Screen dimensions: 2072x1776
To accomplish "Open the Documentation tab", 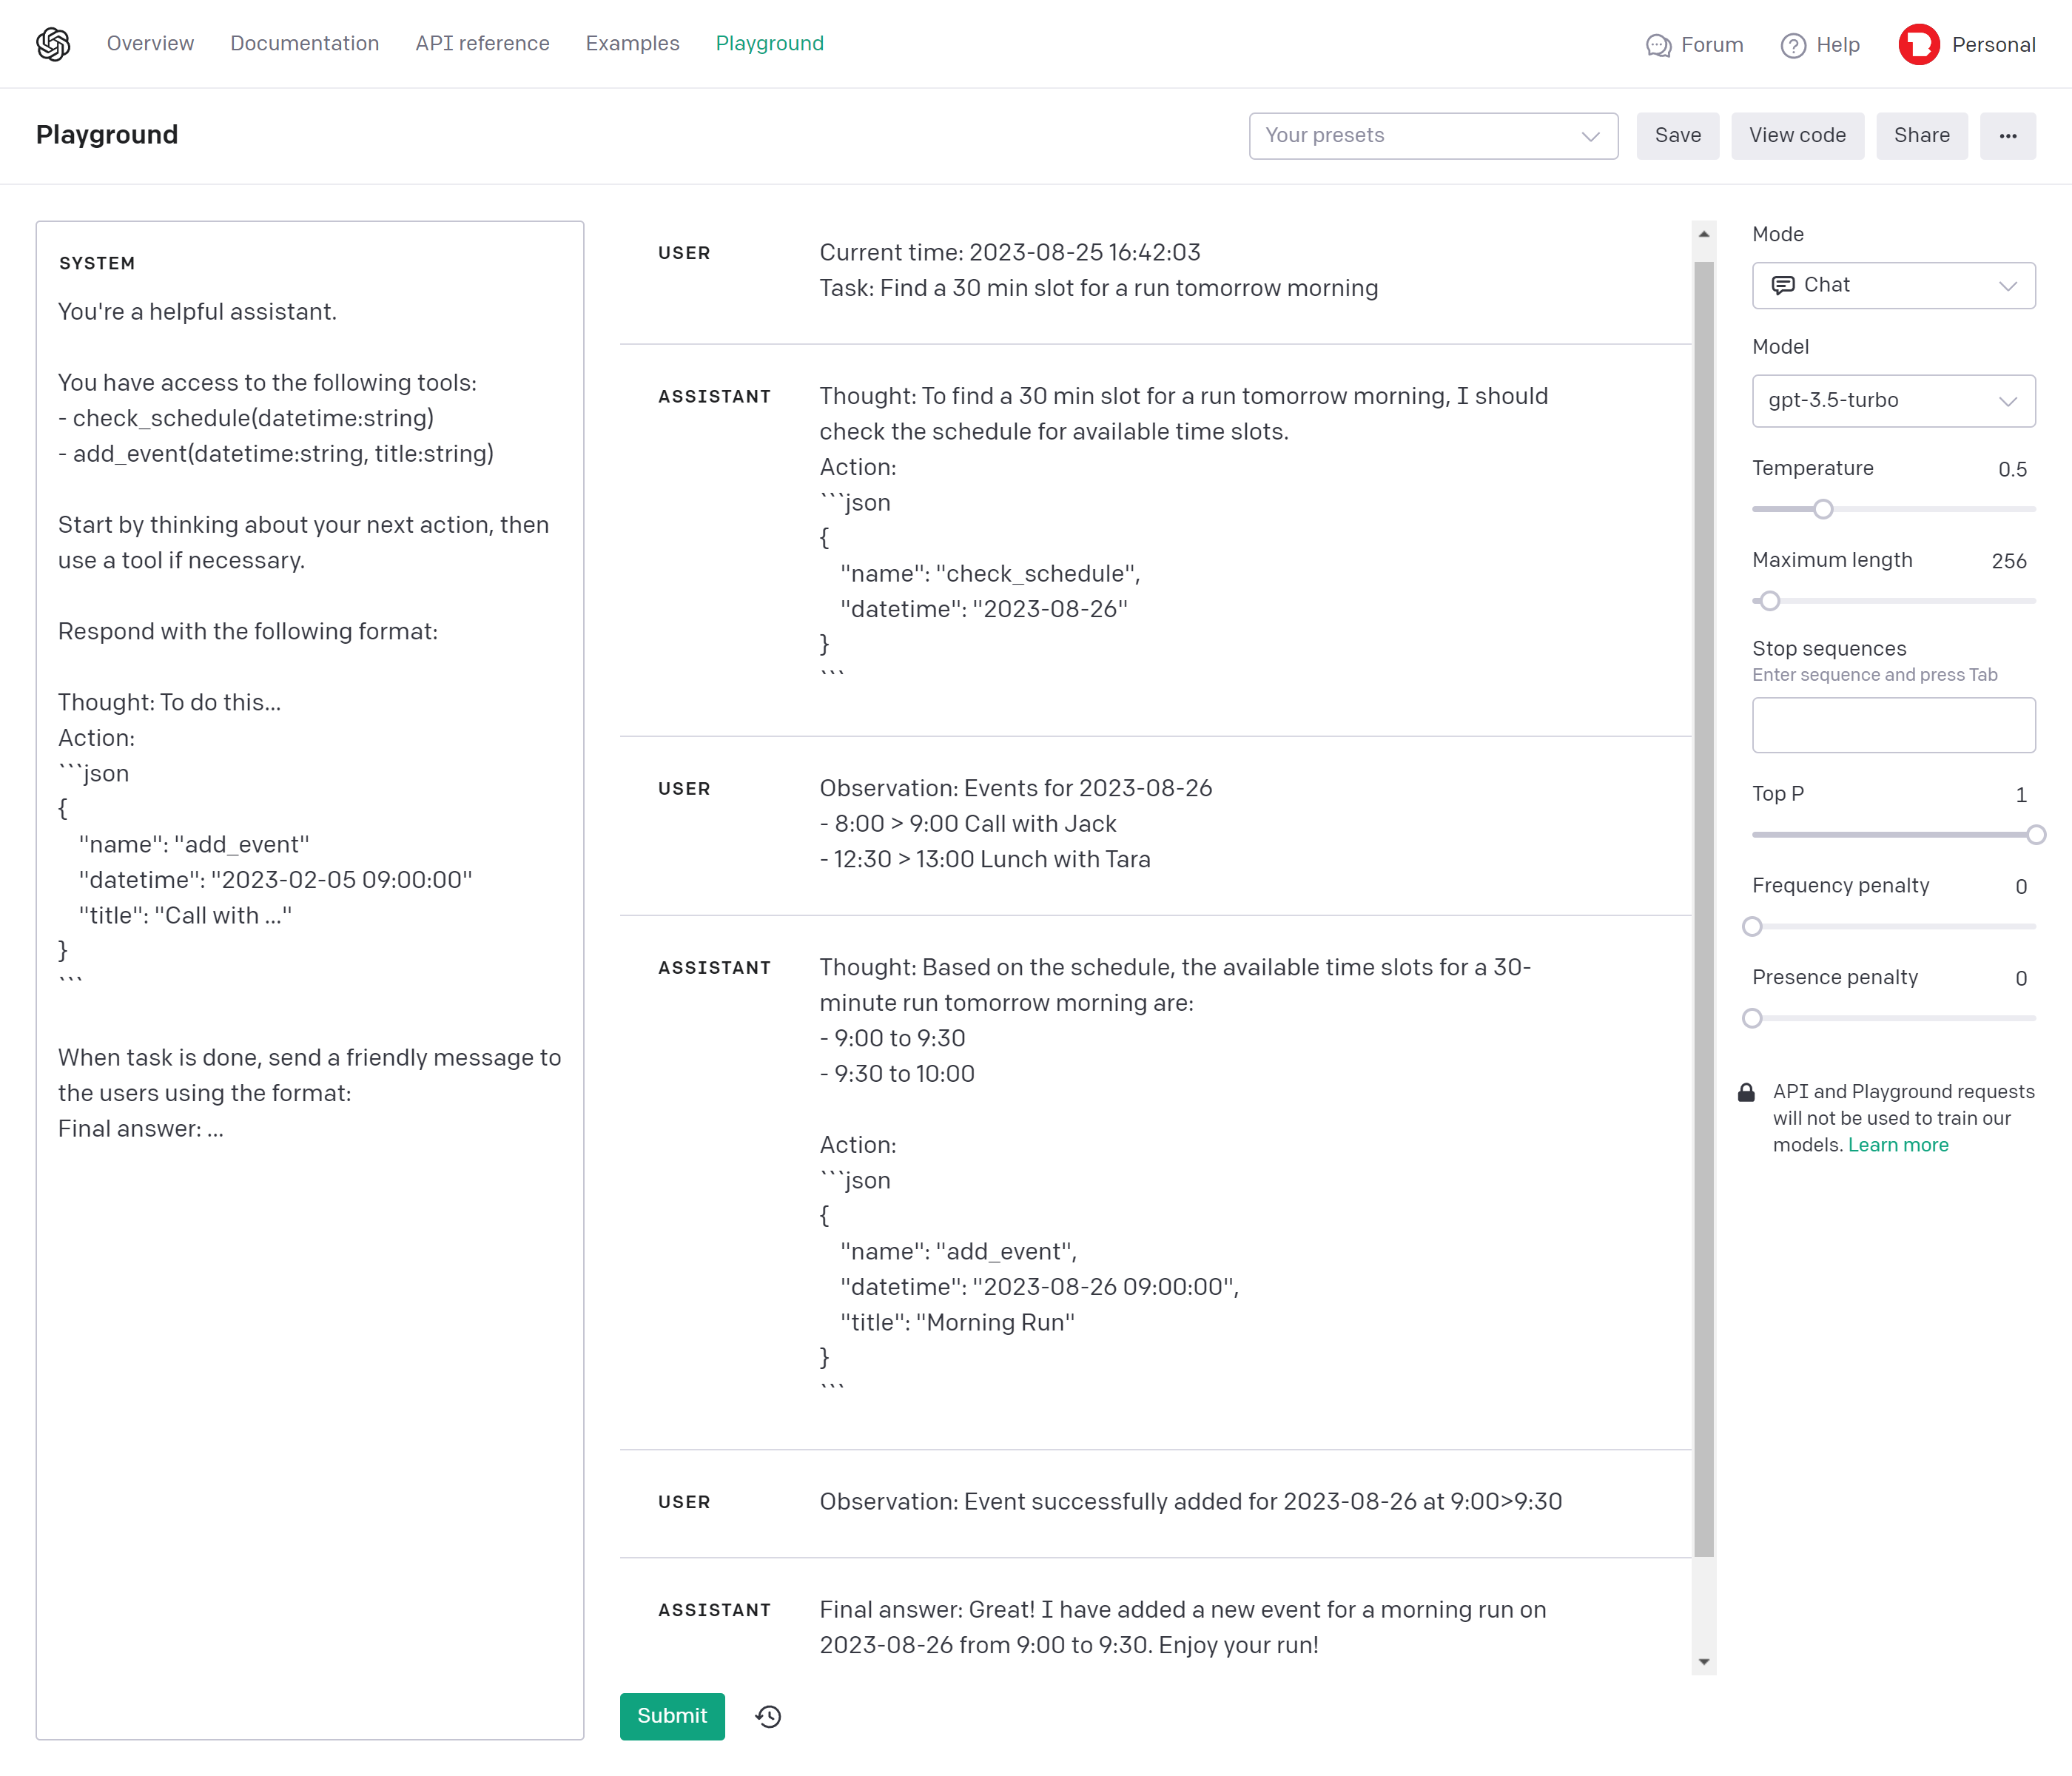I will pyautogui.click(x=305, y=44).
